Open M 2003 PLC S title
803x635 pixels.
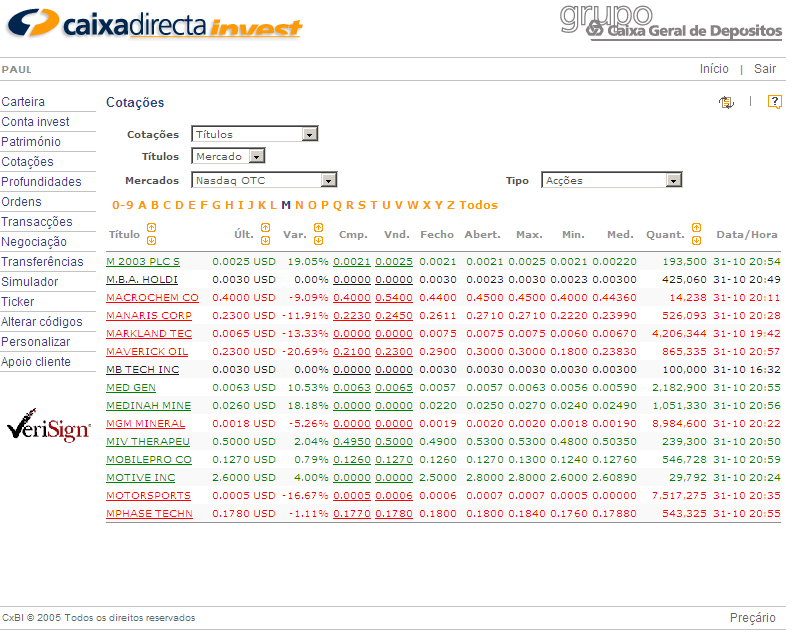[x=143, y=262]
